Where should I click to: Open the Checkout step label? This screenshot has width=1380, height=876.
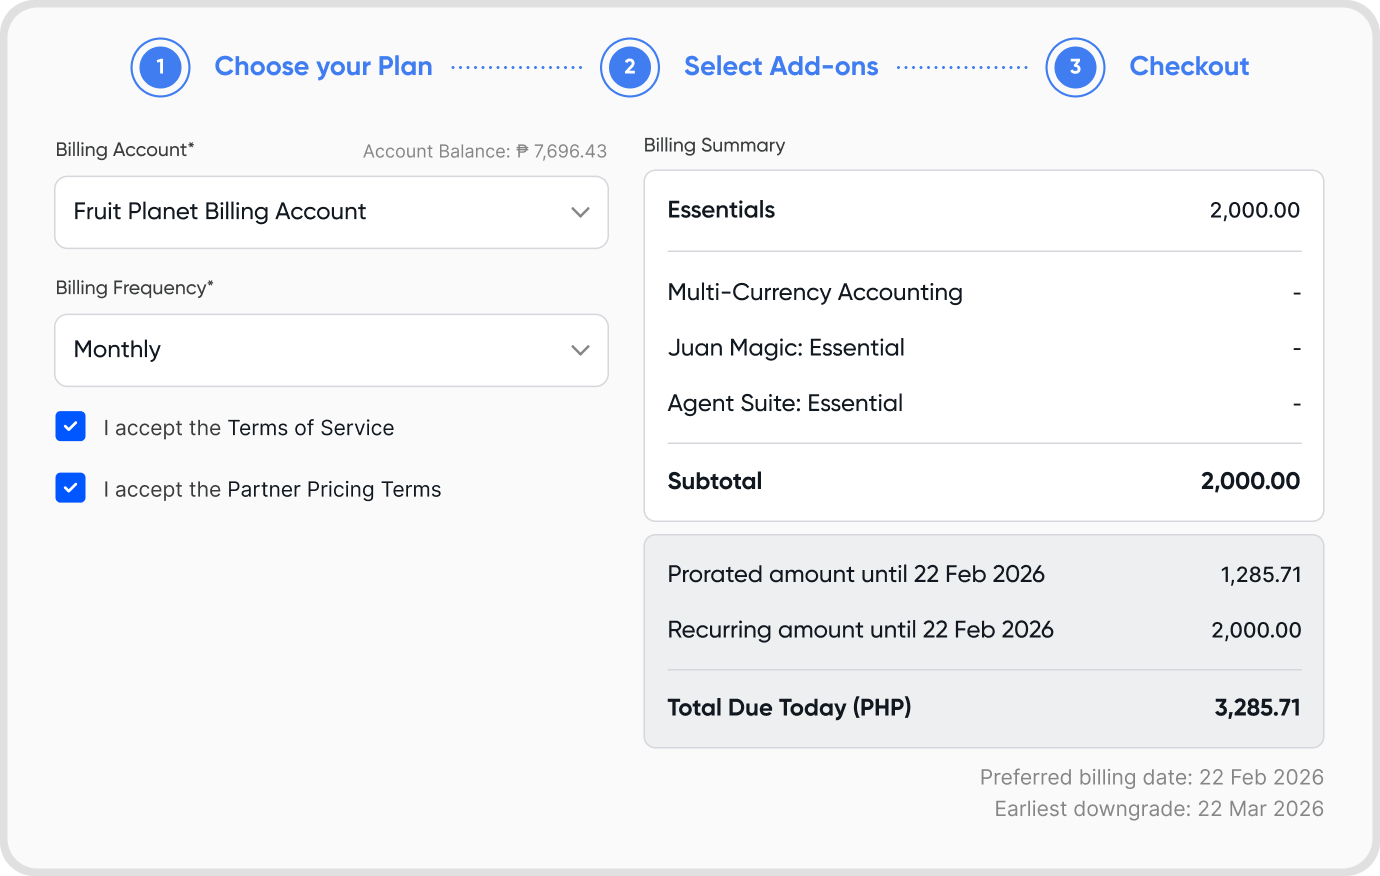1189,67
